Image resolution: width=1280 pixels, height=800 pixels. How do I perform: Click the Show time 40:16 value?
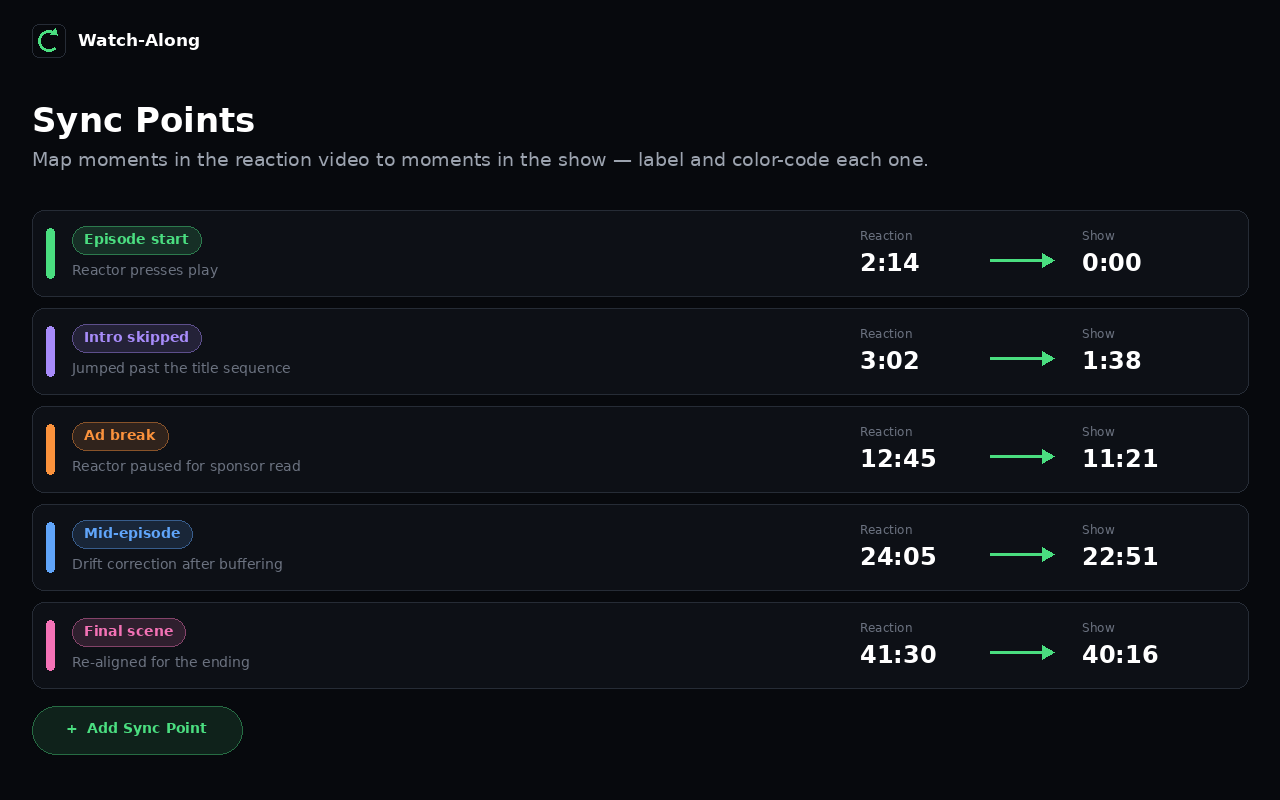(x=1120, y=655)
